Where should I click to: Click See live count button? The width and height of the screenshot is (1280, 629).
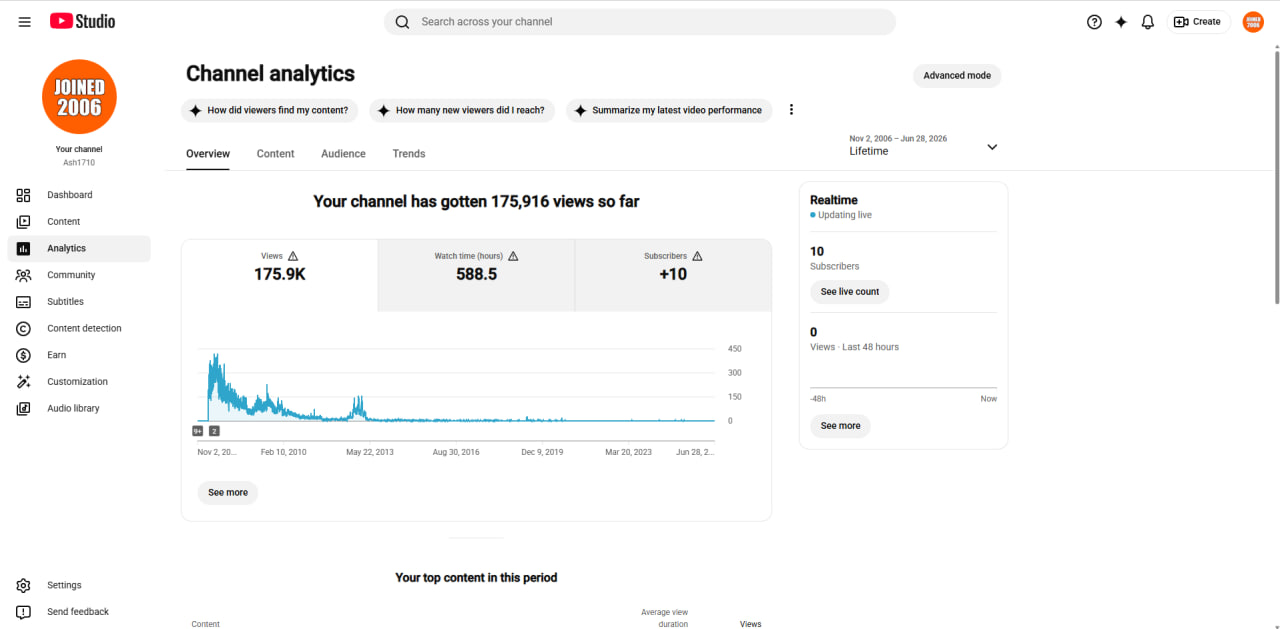(x=850, y=292)
